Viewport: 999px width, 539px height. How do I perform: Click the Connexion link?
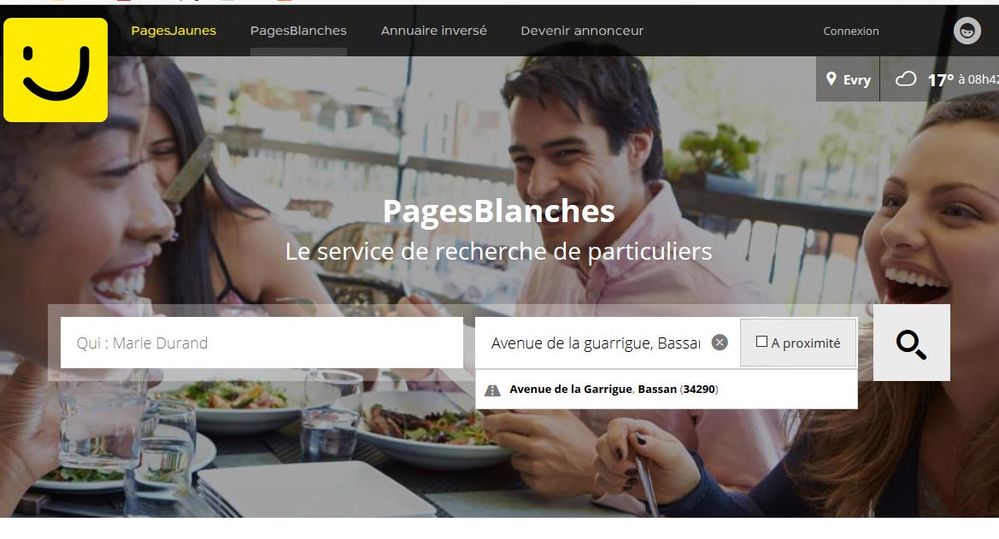(x=851, y=31)
